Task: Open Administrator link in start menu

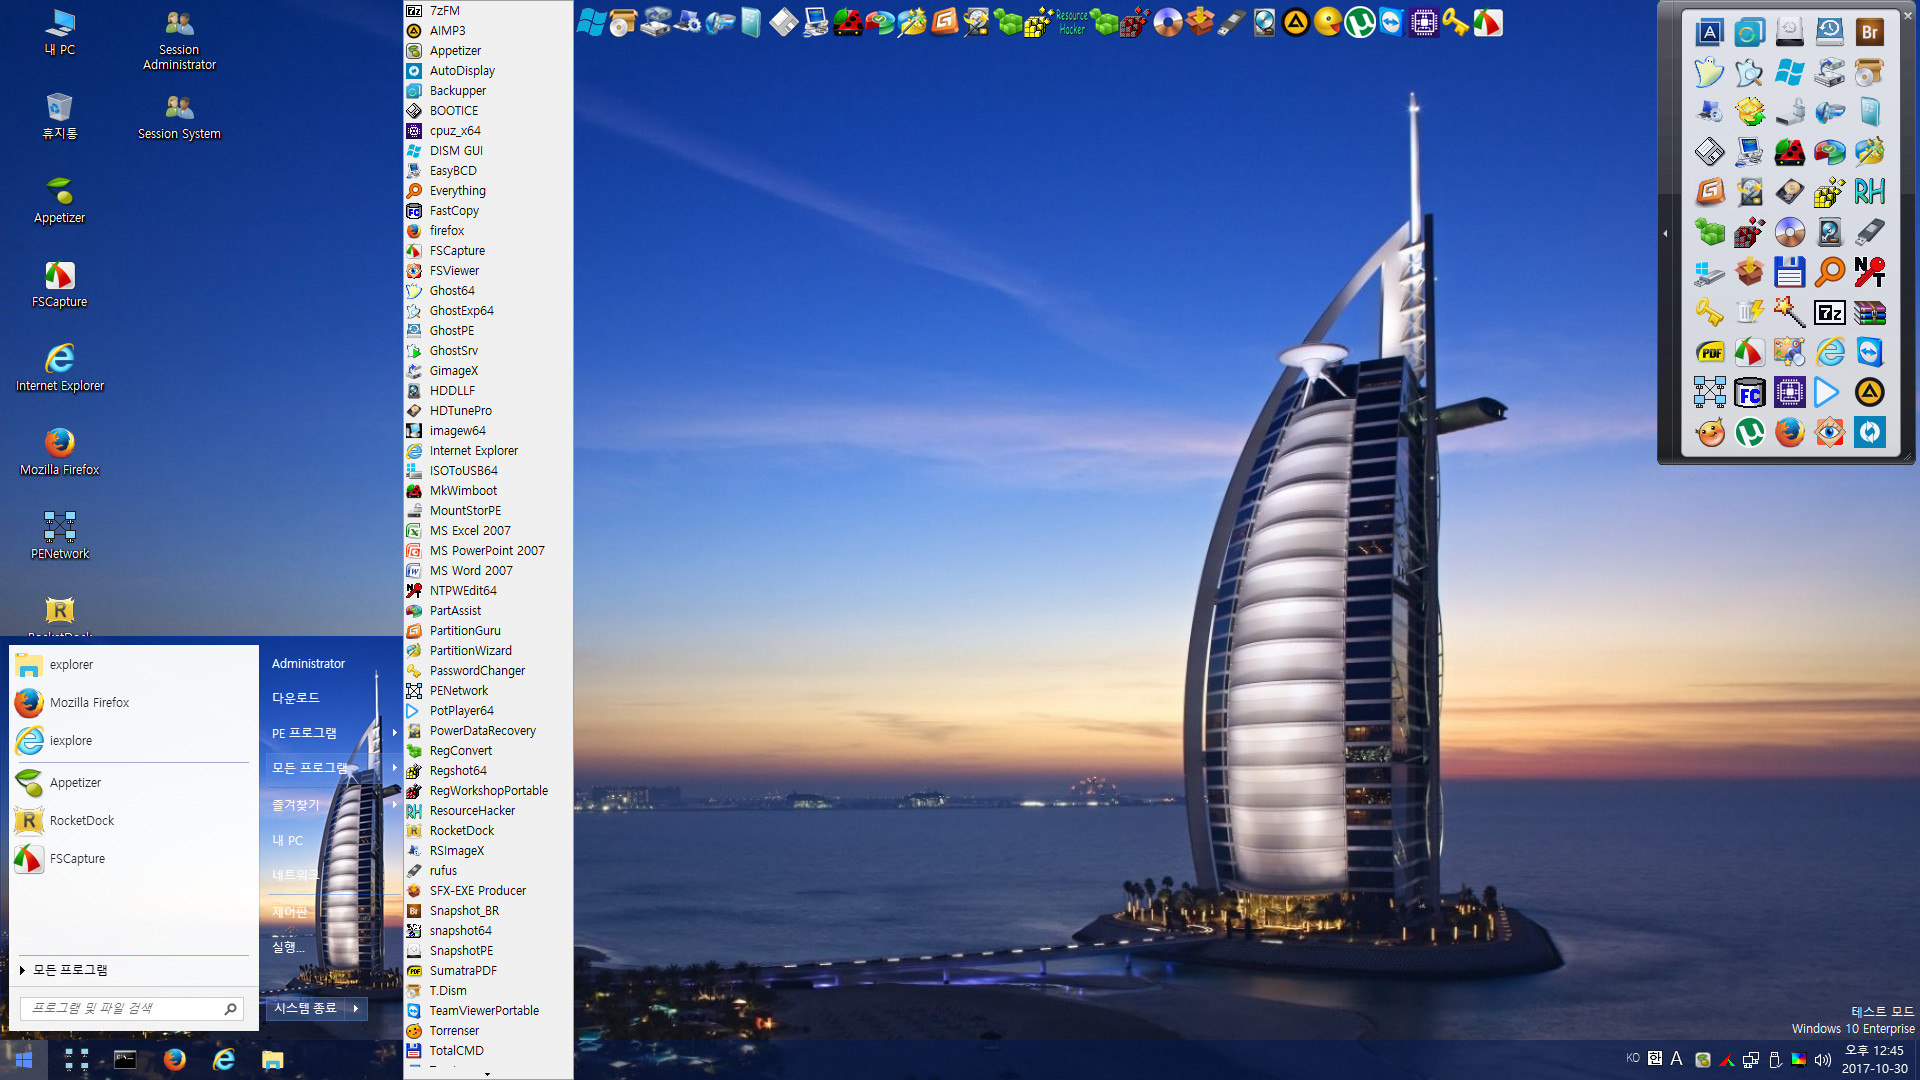Action: (x=308, y=664)
